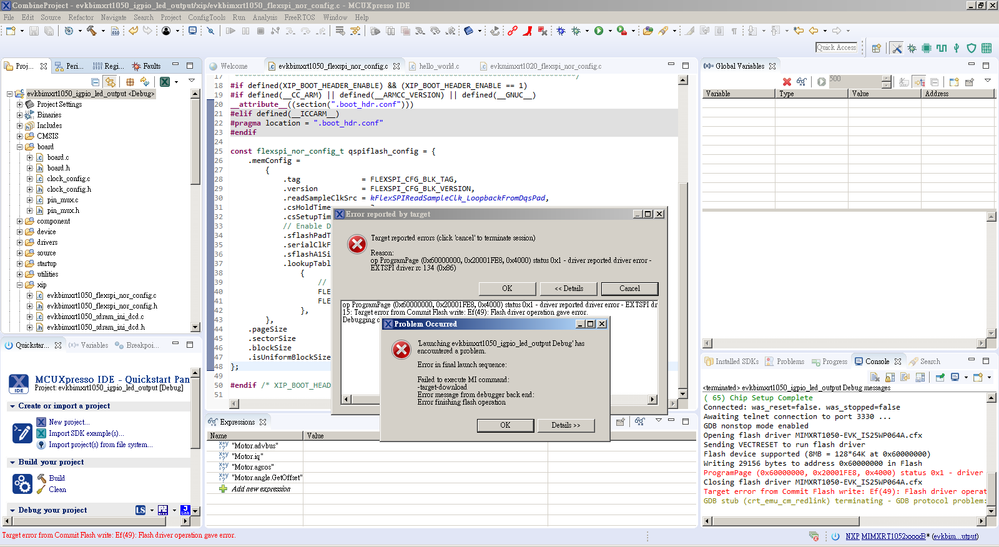Open the Peripherals USB perspective icon
999x547 pixels.
pos(956,48)
